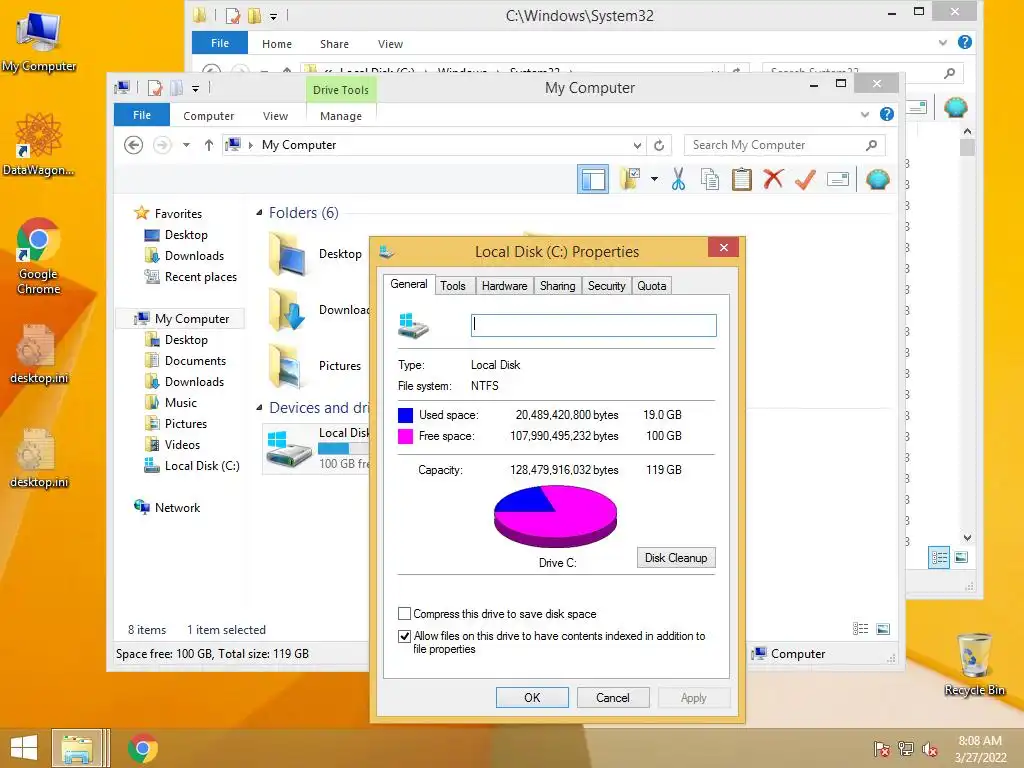Viewport: 1024px width, 768px height.
Task: Open the Quota tab
Action: 652,286
